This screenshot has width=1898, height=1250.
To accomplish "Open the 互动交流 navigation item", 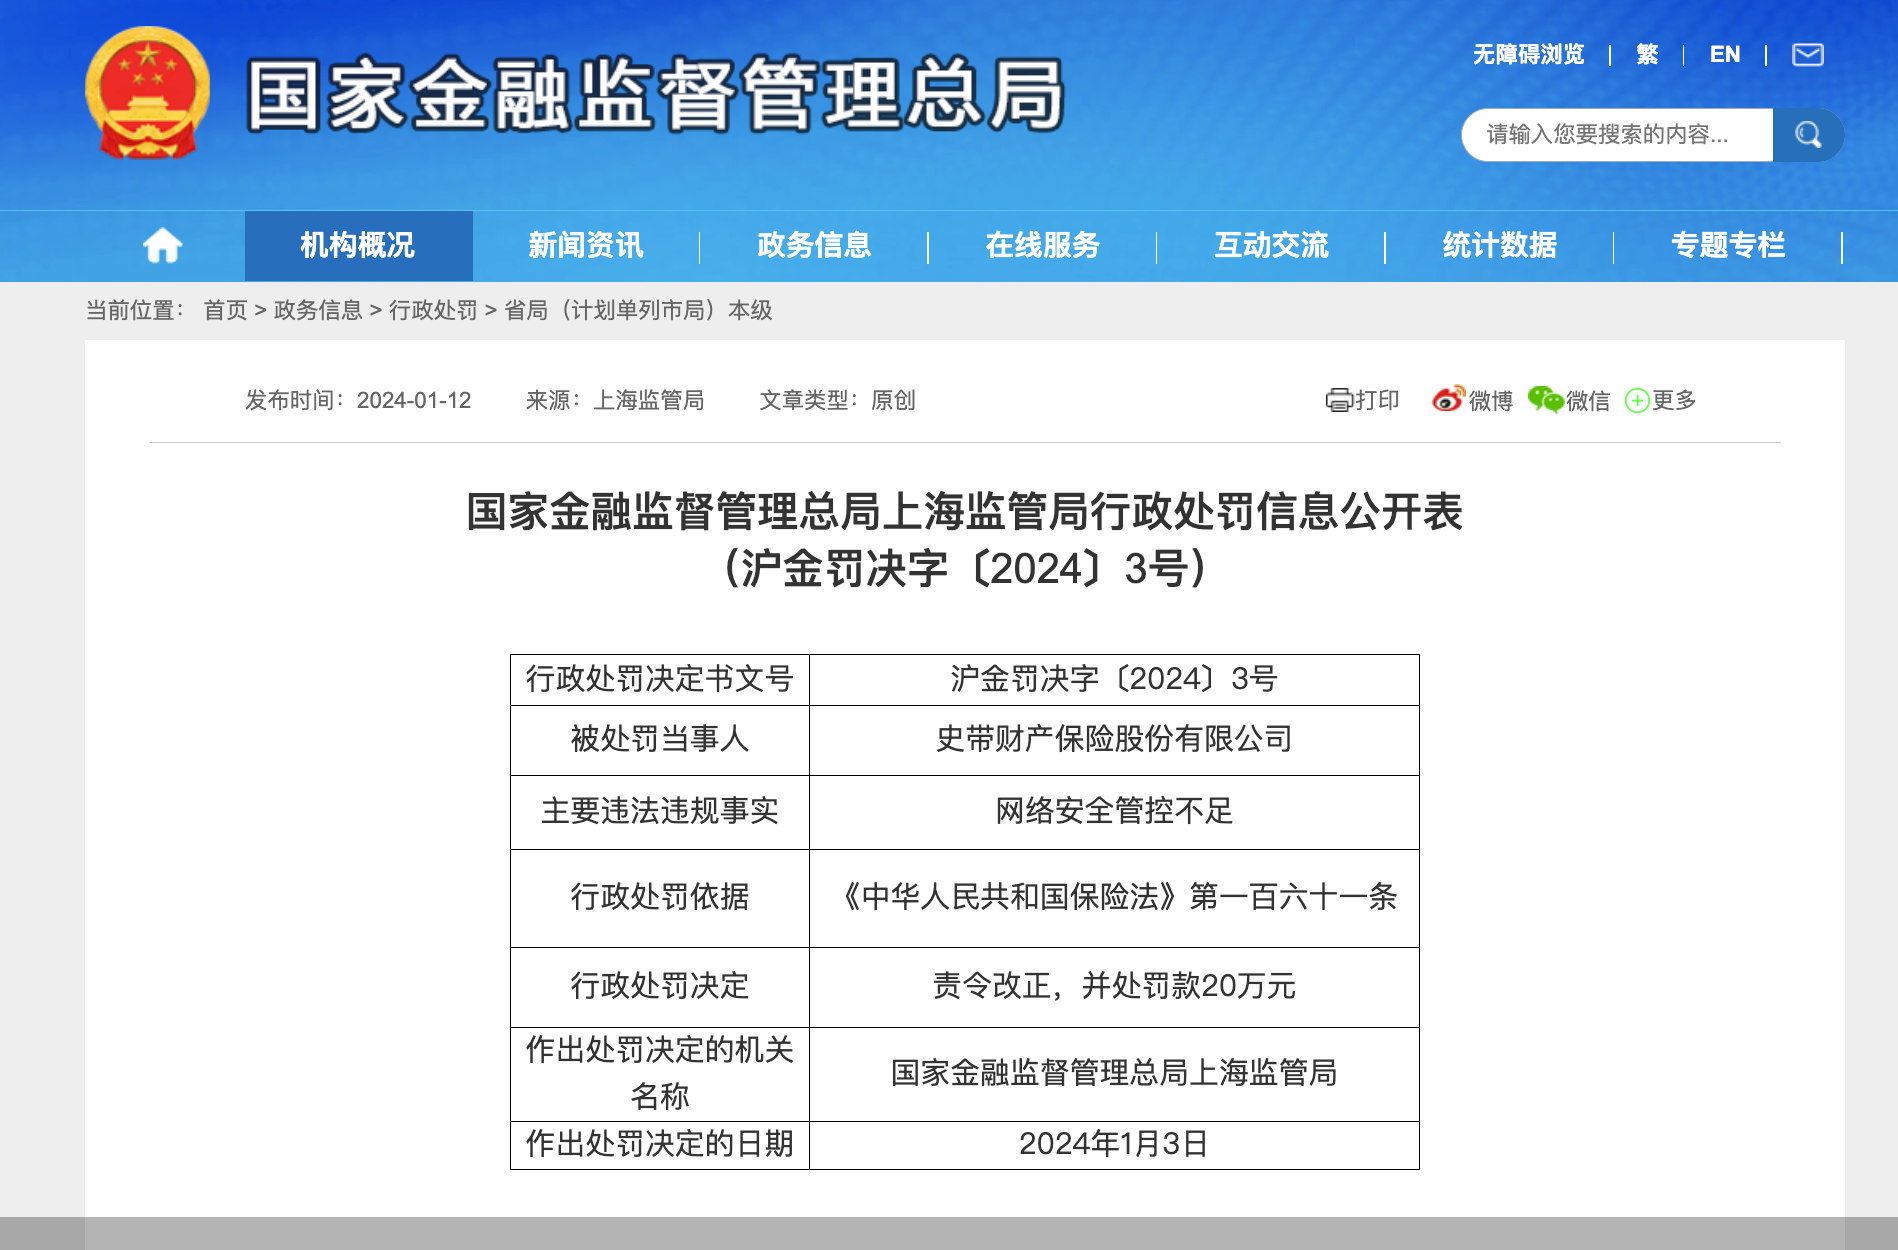I will [x=1271, y=245].
